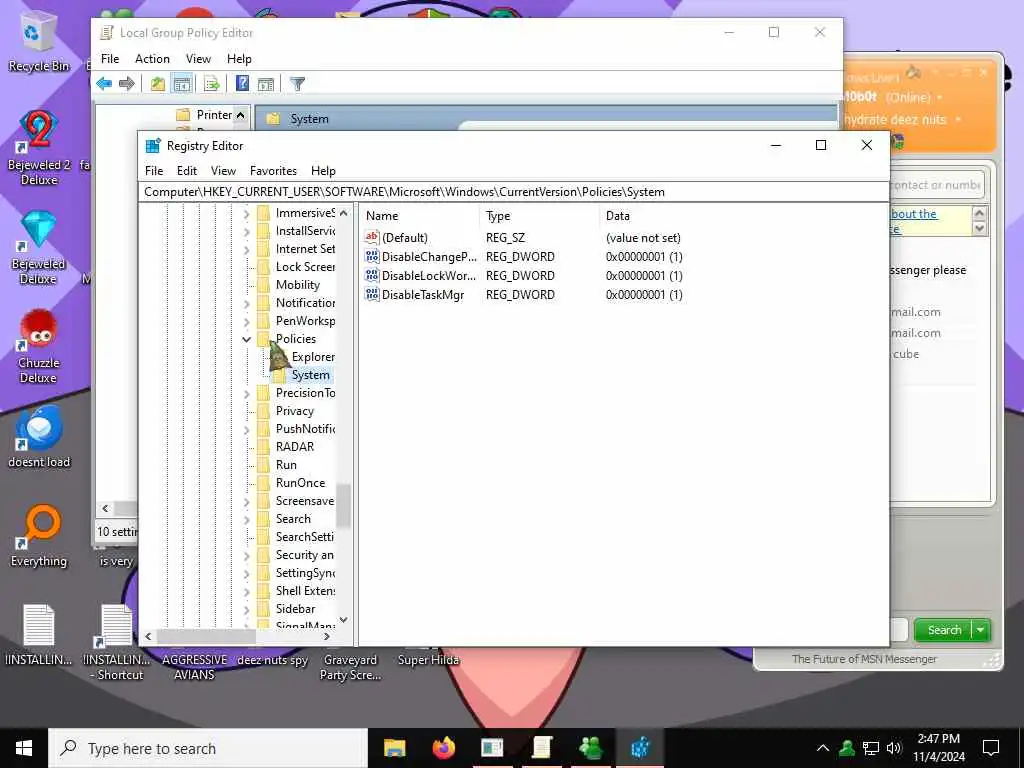Expand the Internet Settings registry key
Screen dimensions: 1024x768
coord(246,249)
